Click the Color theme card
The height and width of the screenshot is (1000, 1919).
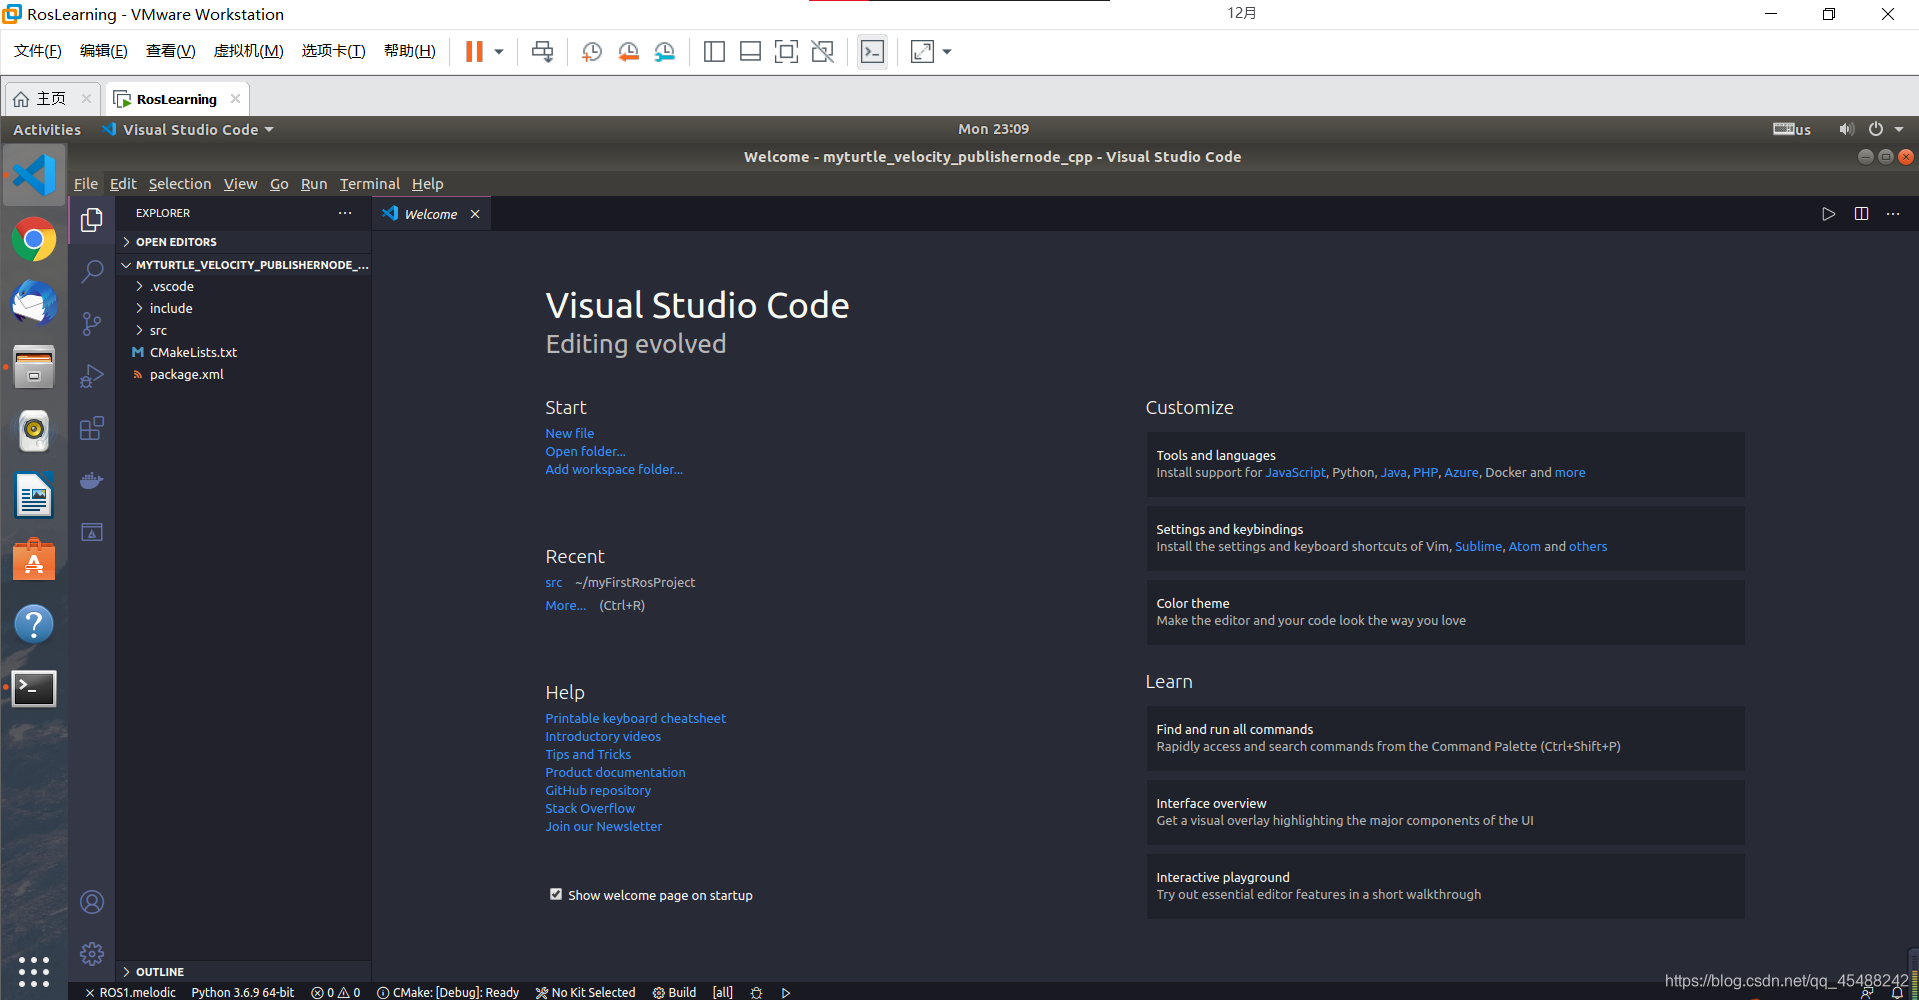1445,612
